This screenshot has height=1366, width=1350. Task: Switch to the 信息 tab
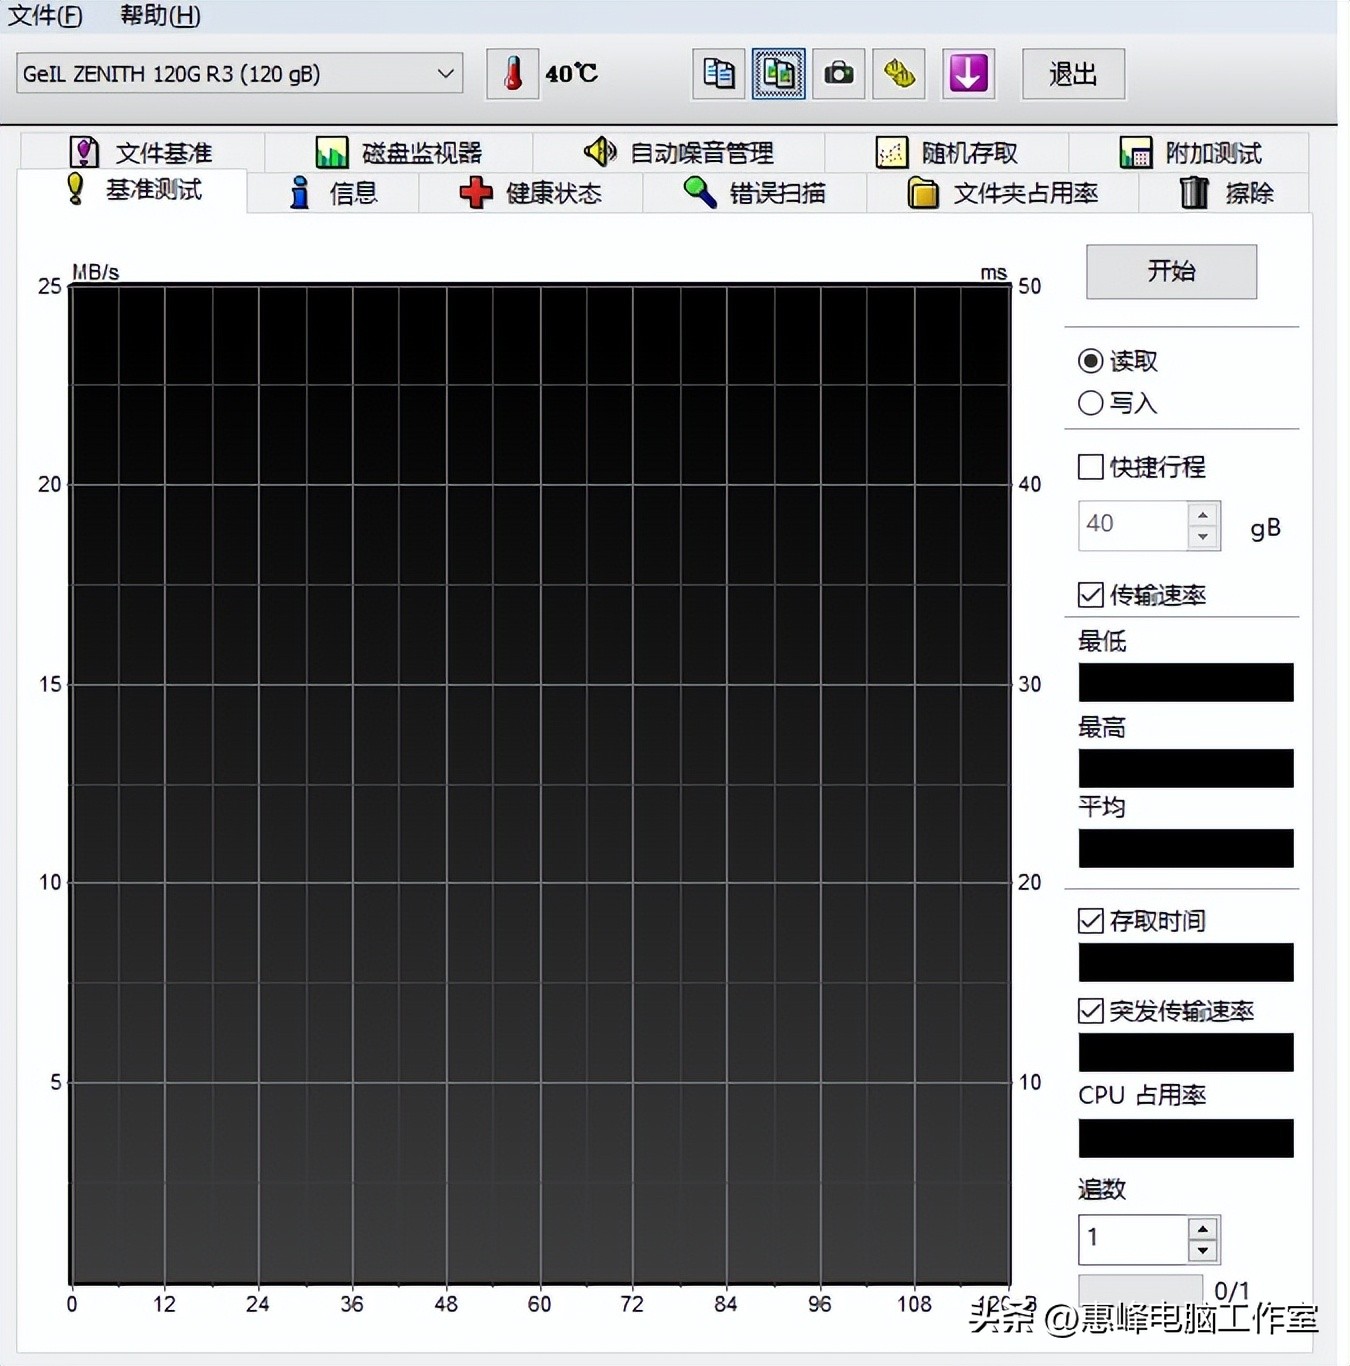(352, 192)
